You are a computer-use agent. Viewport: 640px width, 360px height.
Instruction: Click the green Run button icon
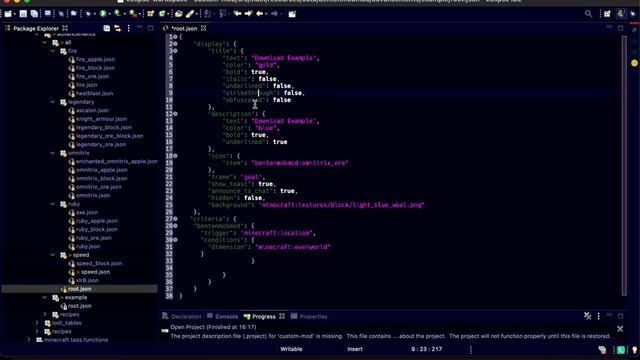coord(103,14)
